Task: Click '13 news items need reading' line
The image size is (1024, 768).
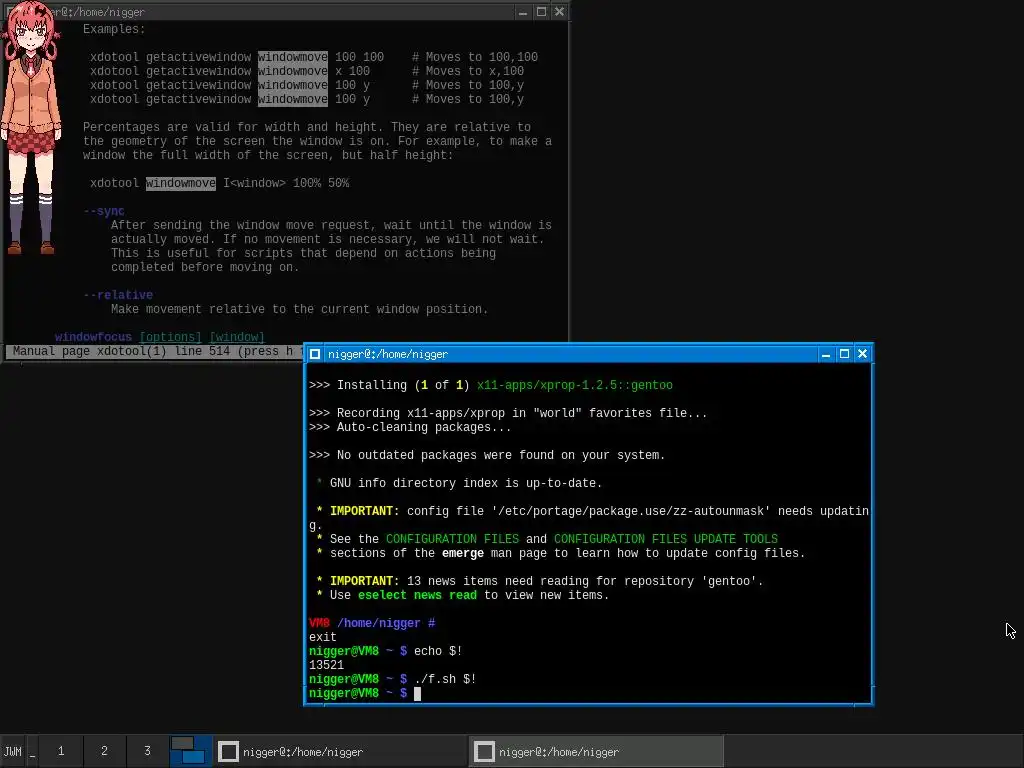Action: (x=539, y=581)
